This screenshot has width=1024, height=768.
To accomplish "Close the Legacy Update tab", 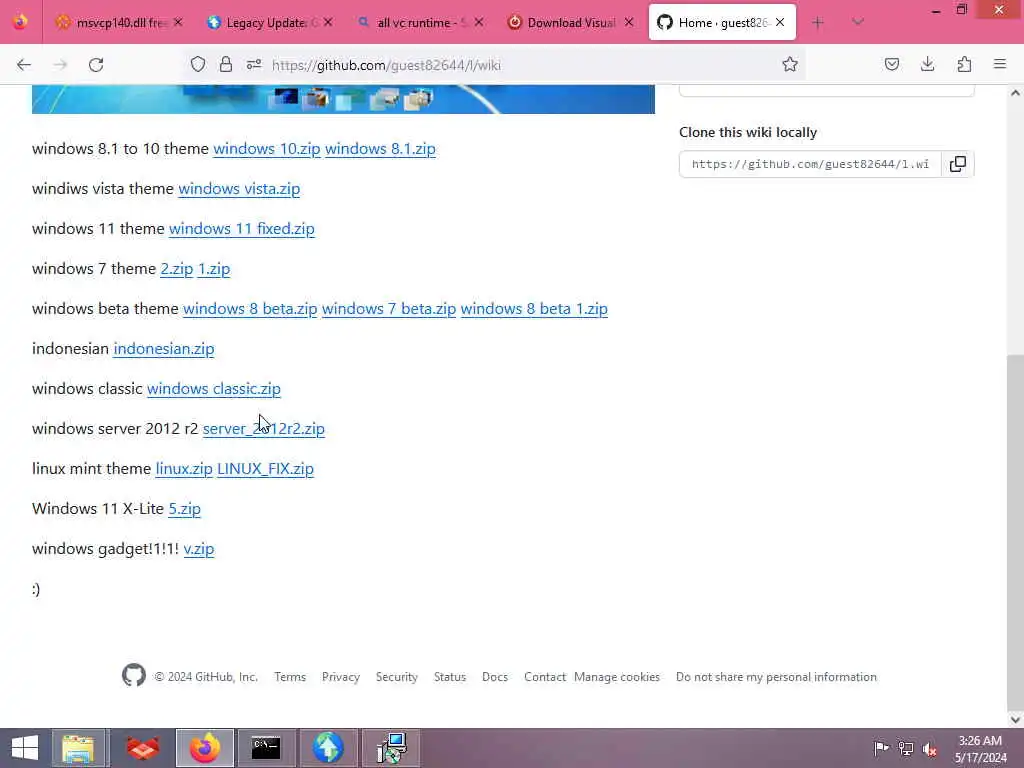I will [x=328, y=22].
